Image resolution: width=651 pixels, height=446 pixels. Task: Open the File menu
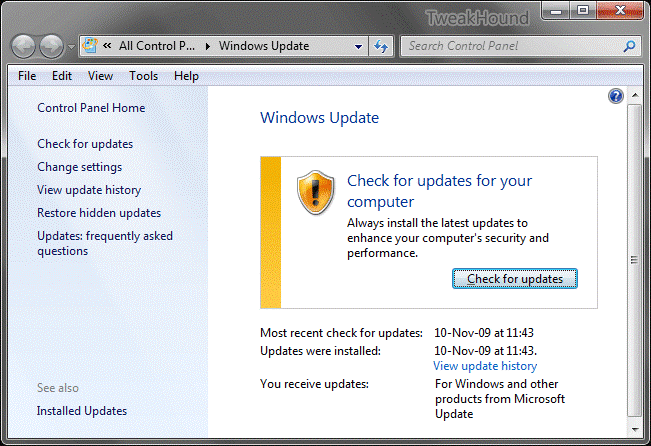(27, 76)
